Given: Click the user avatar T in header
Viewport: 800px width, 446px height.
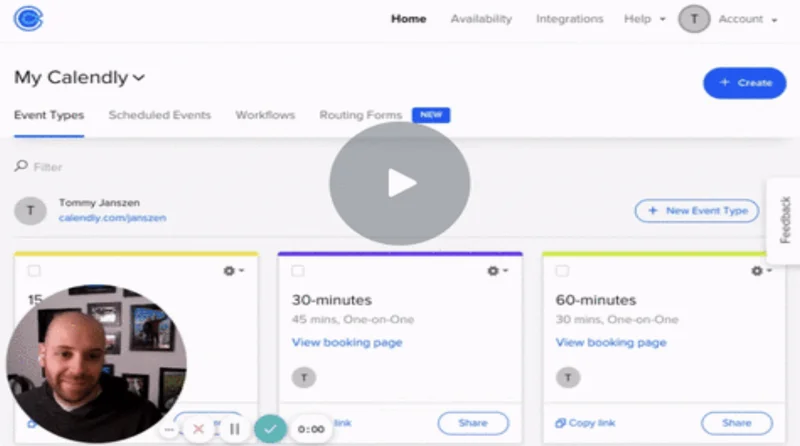Looking at the screenshot, I should [x=694, y=19].
